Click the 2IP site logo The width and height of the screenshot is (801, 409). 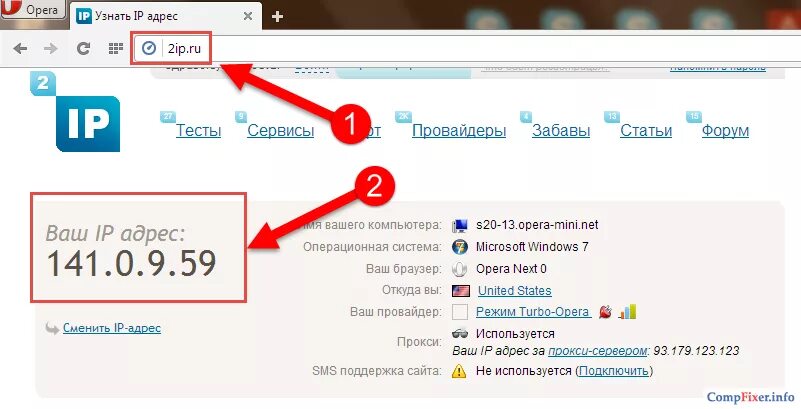tap(76, 112)
